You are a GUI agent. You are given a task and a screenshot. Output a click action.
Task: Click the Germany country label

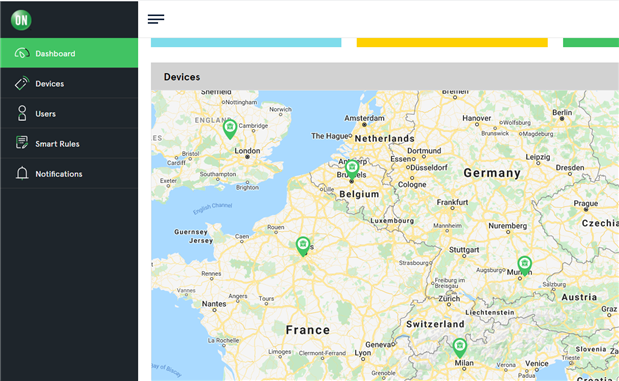pyautogui.click(x=492, y=173)
